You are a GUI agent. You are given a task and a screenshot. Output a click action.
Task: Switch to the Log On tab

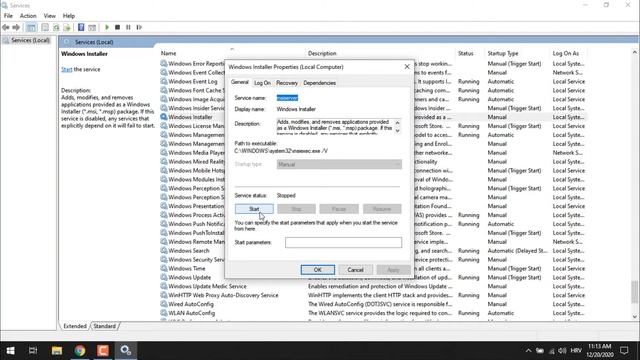[x=262, y=83]
